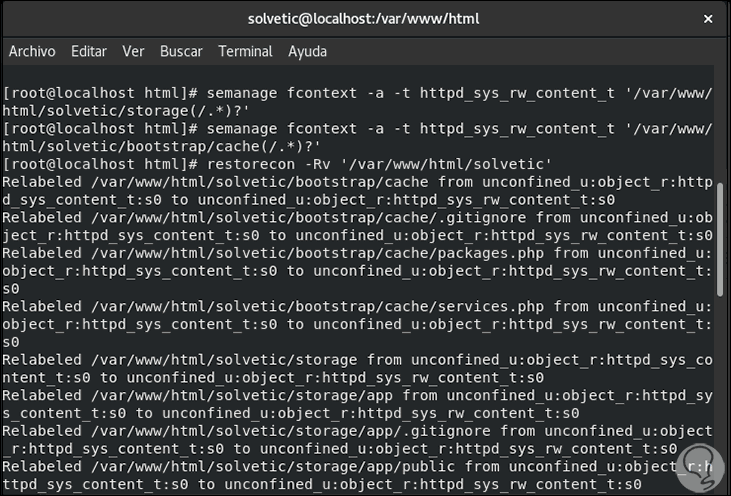Open the Archivo menu
The image size is (731, 496).
tap(32, 51)
